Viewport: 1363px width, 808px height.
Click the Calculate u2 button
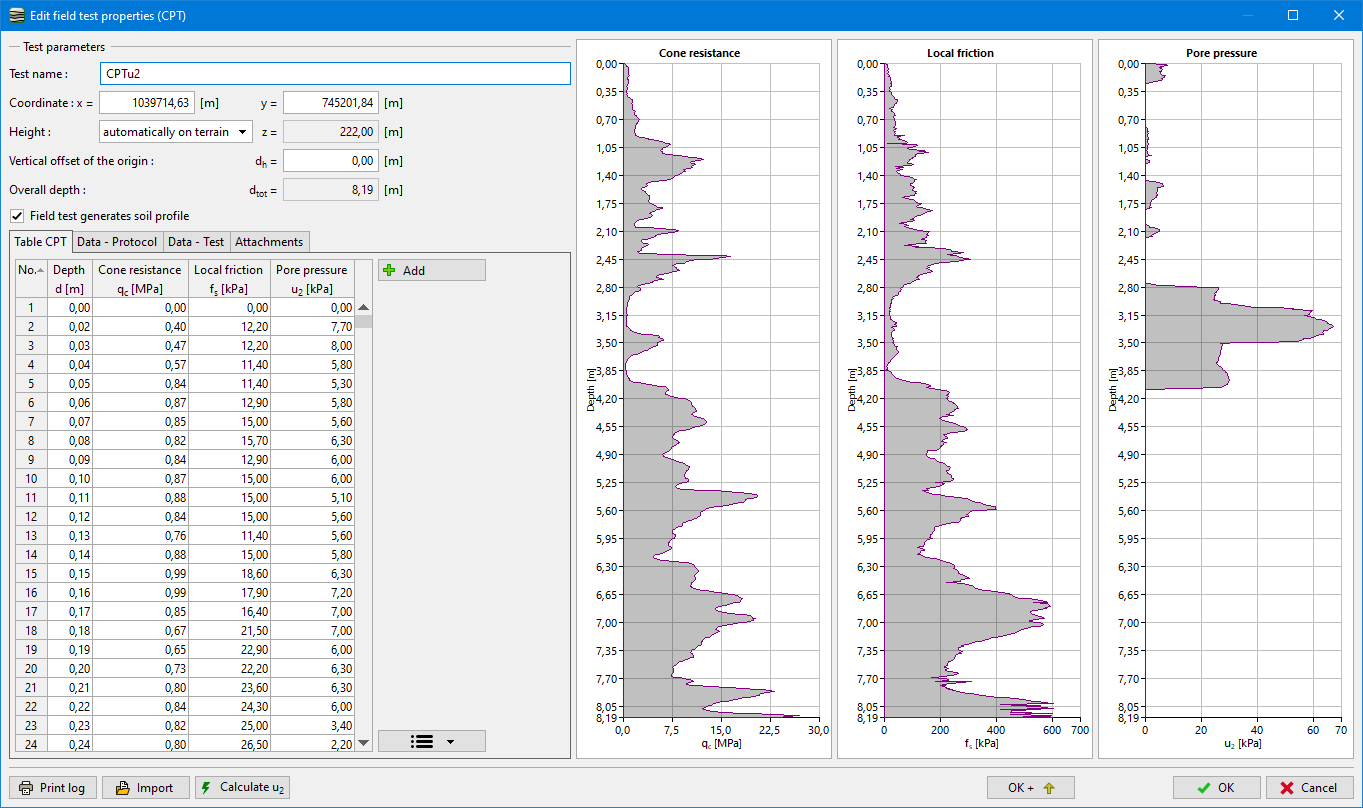(243, 787)
